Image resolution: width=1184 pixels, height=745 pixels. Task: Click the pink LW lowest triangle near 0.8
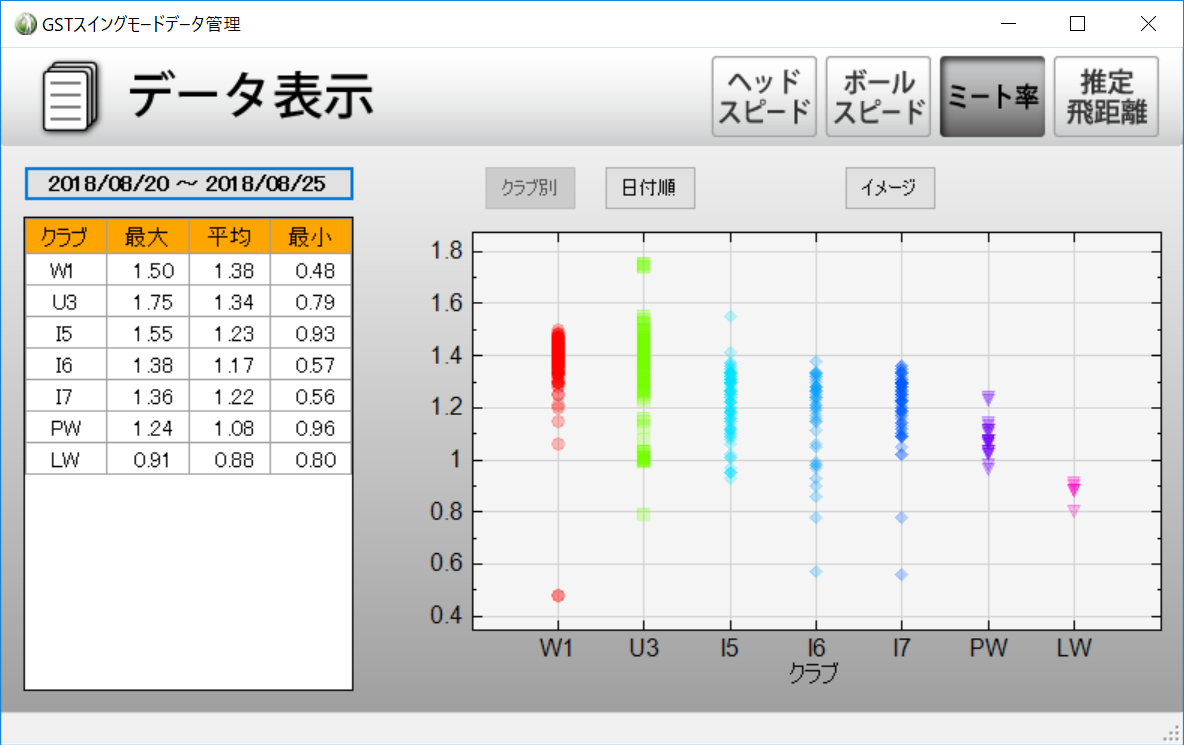coord(1074,511)
